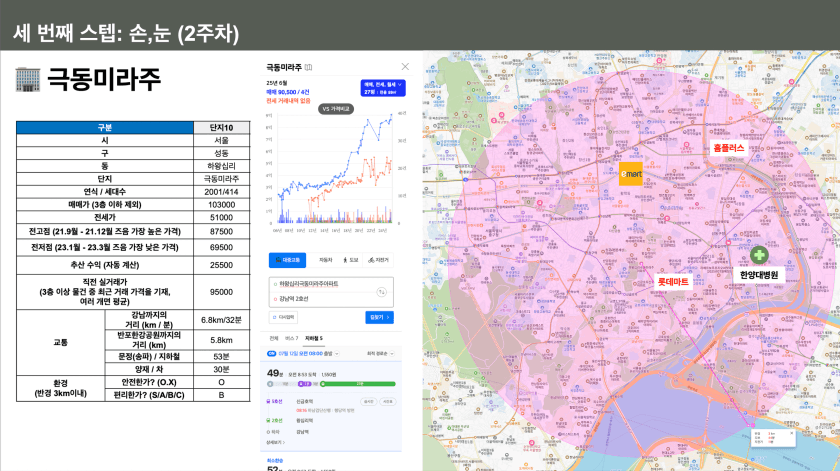Click the 53분 문정 subway time cell

click(x=221, y=356)
